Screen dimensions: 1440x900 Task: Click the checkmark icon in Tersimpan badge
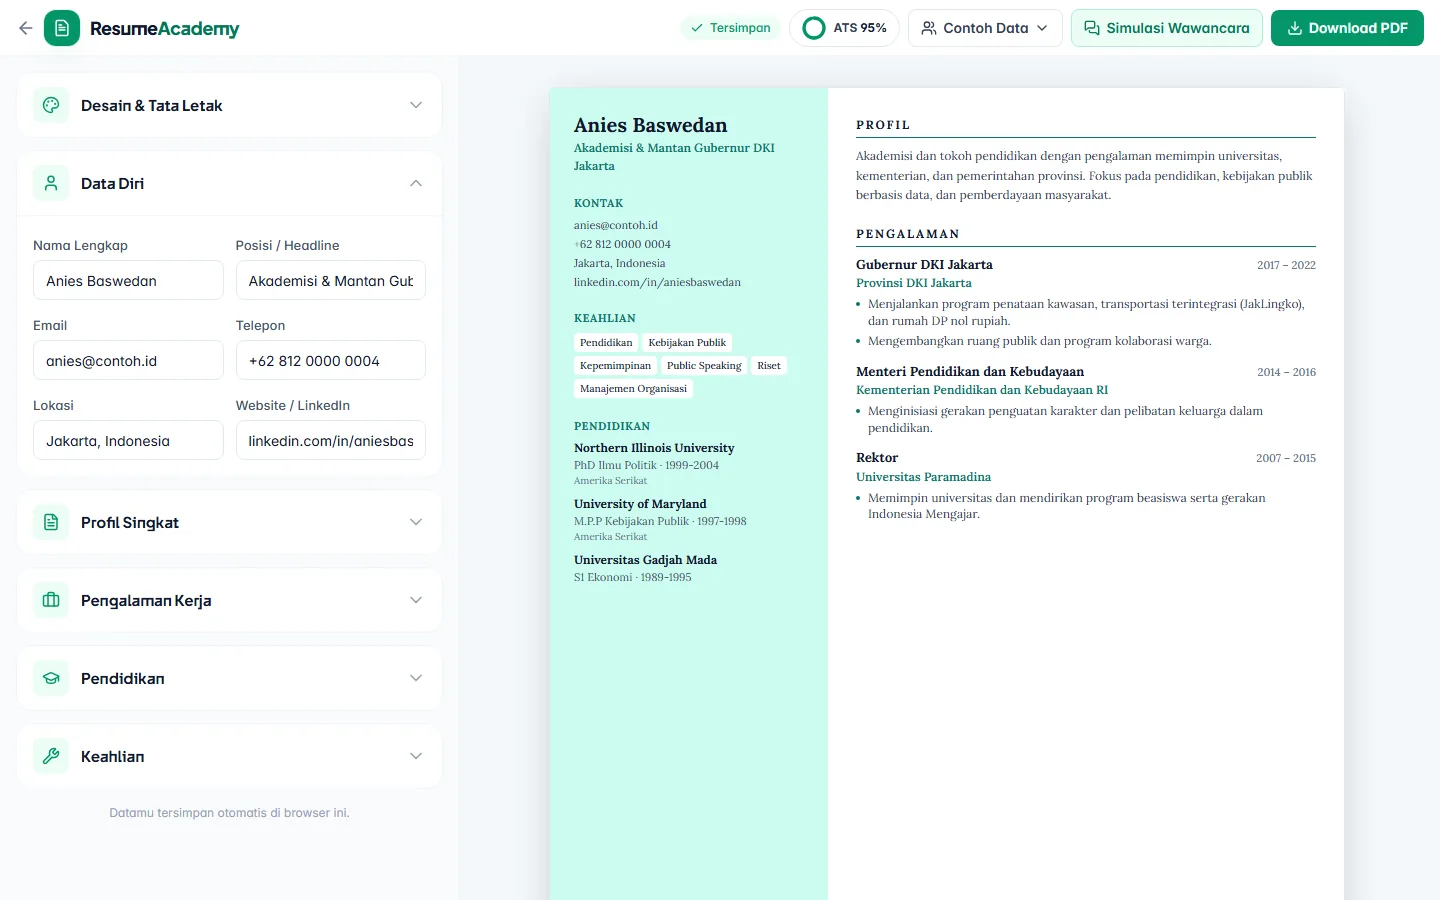697,28
